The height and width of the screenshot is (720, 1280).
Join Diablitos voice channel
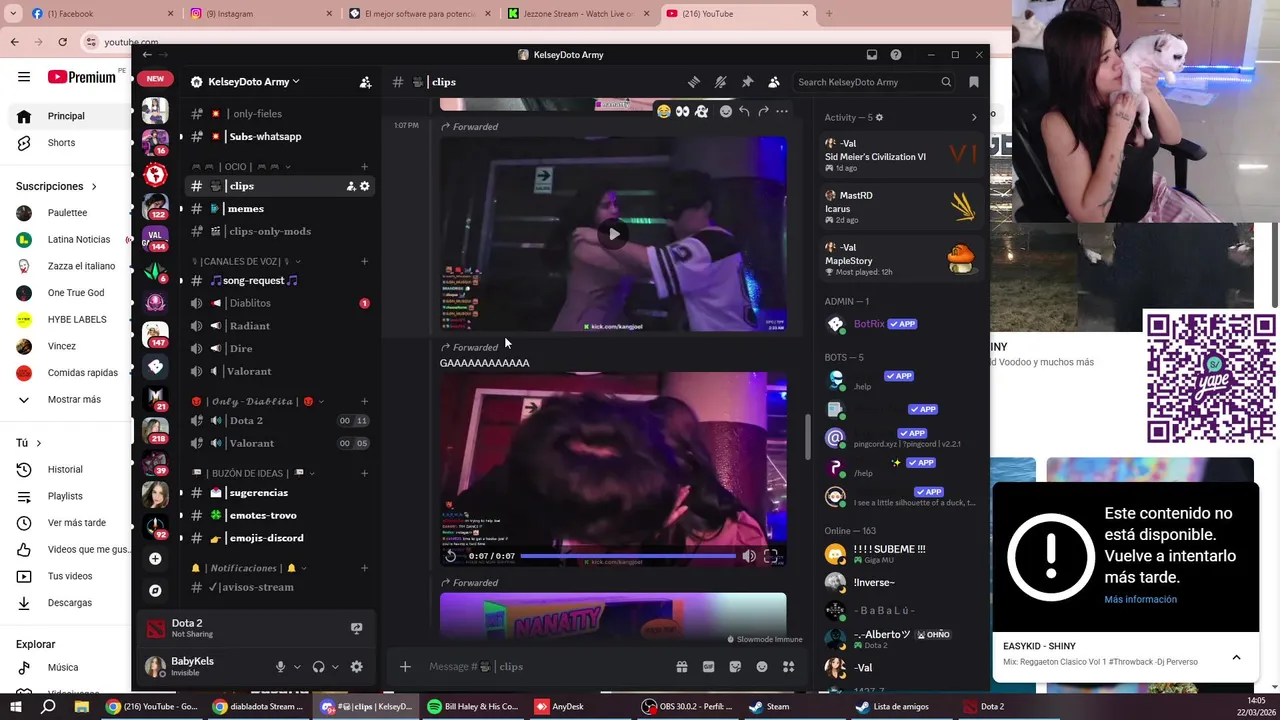click(280, 303)
